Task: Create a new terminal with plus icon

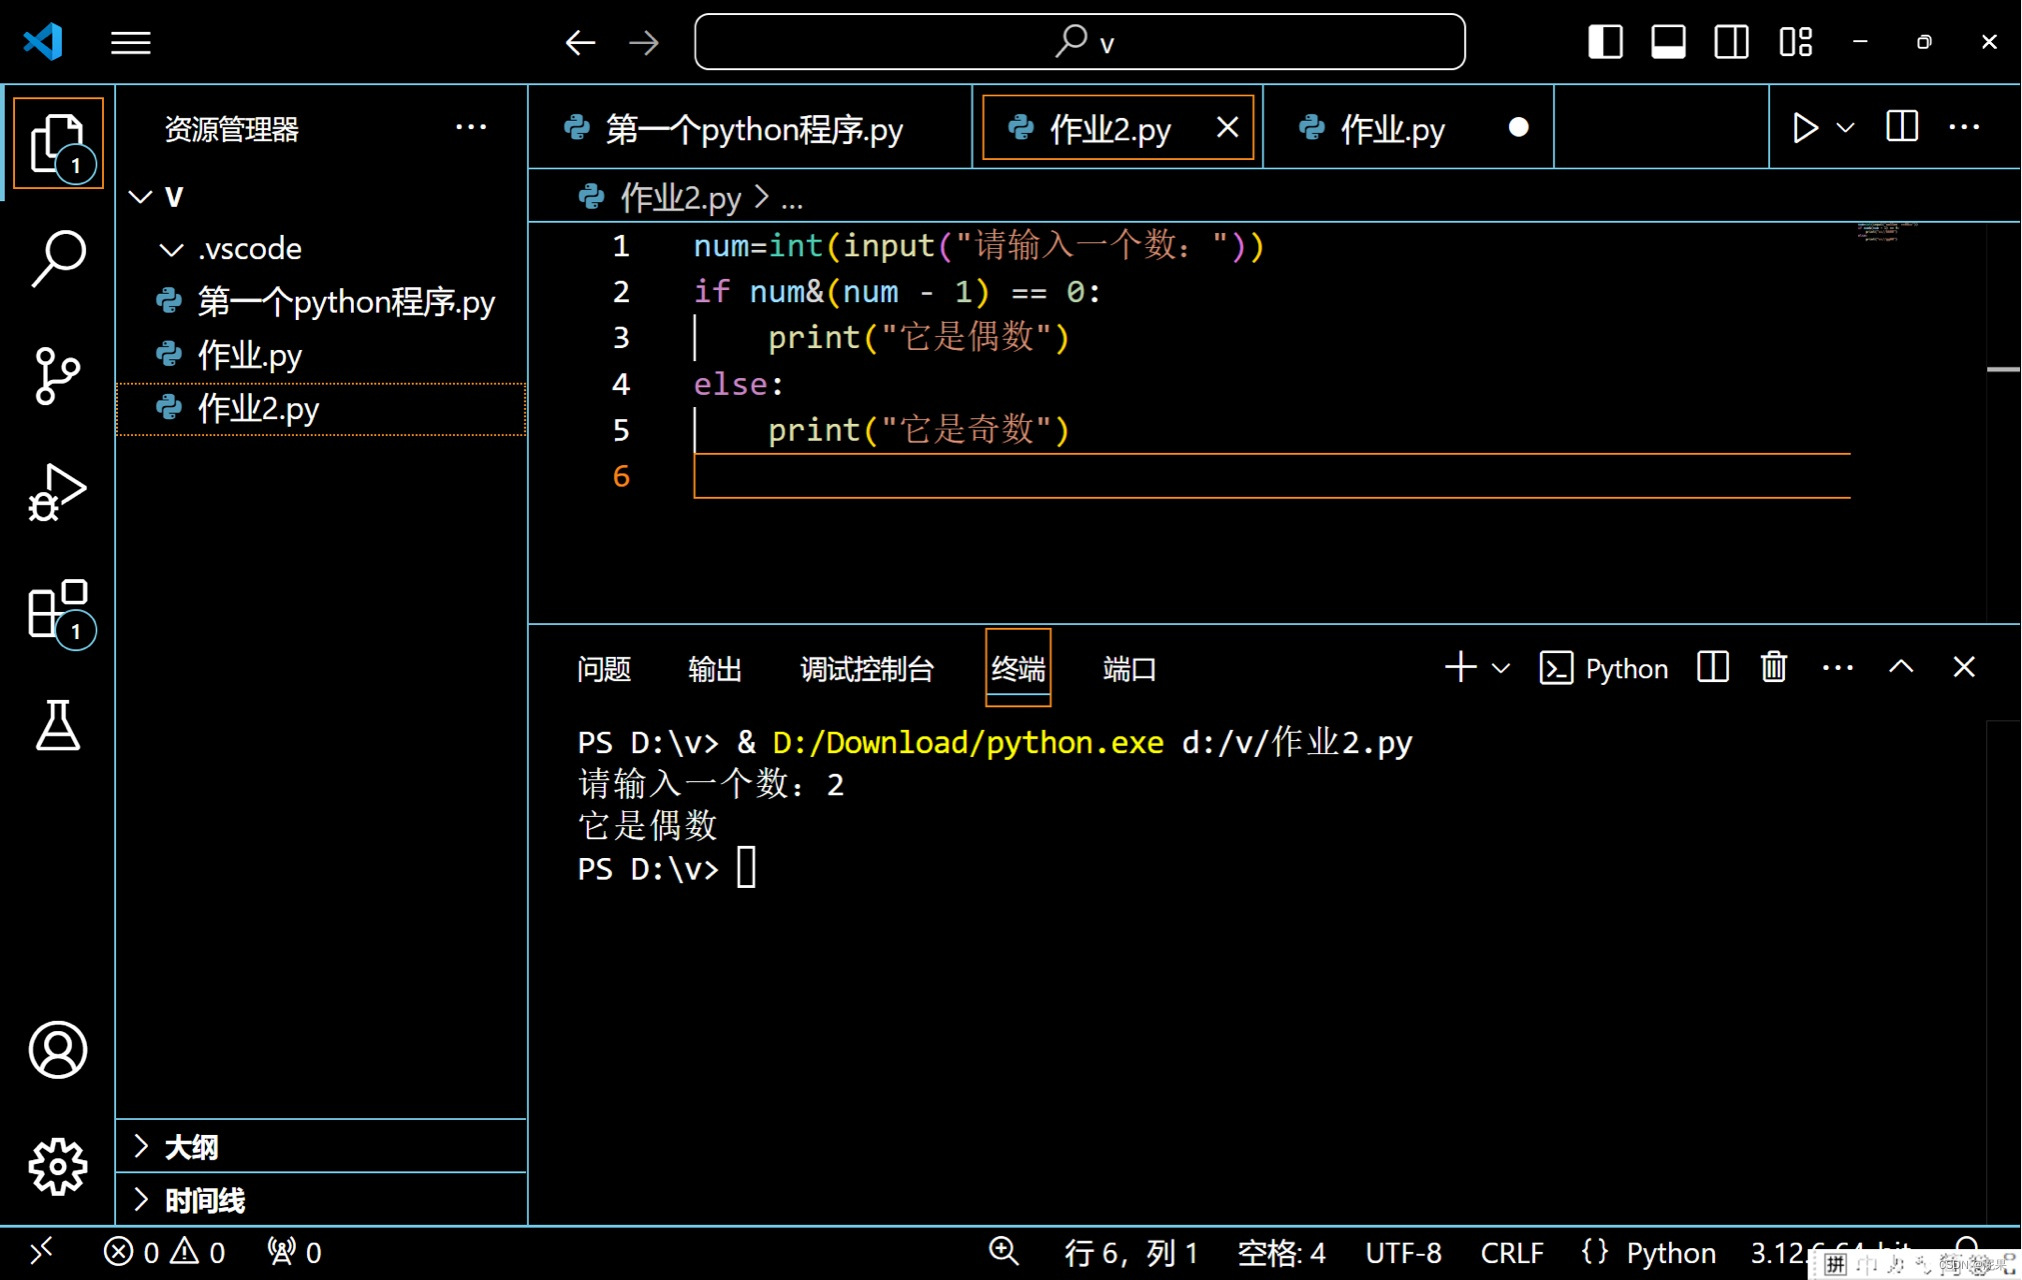Action: click(1461, 667)
